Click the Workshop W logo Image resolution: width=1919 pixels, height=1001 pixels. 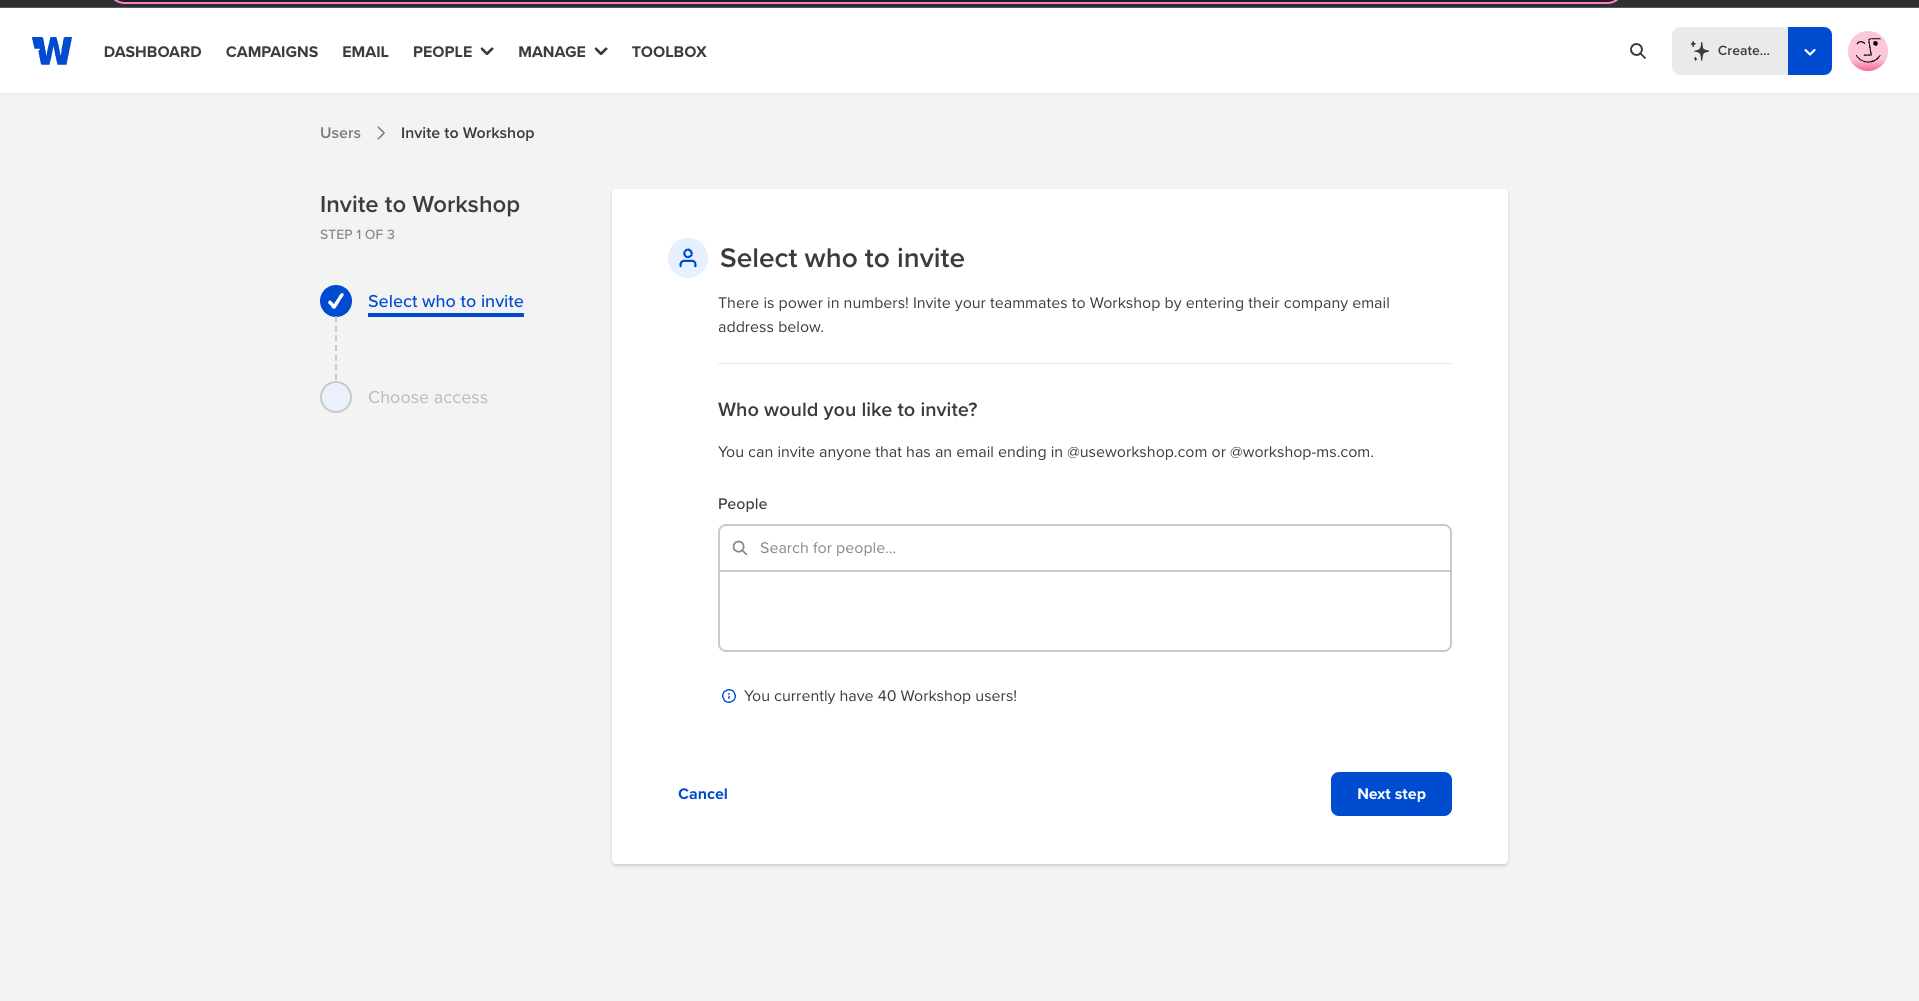pyautogui.click(x=52, y=51)
